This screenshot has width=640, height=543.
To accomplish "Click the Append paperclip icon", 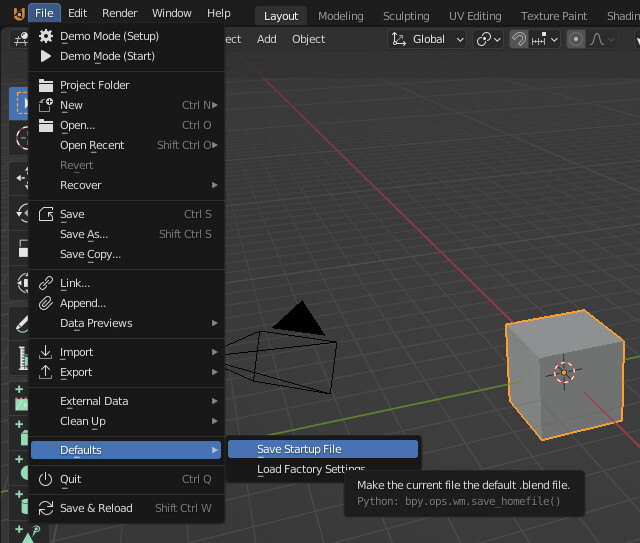I will 46,303.
